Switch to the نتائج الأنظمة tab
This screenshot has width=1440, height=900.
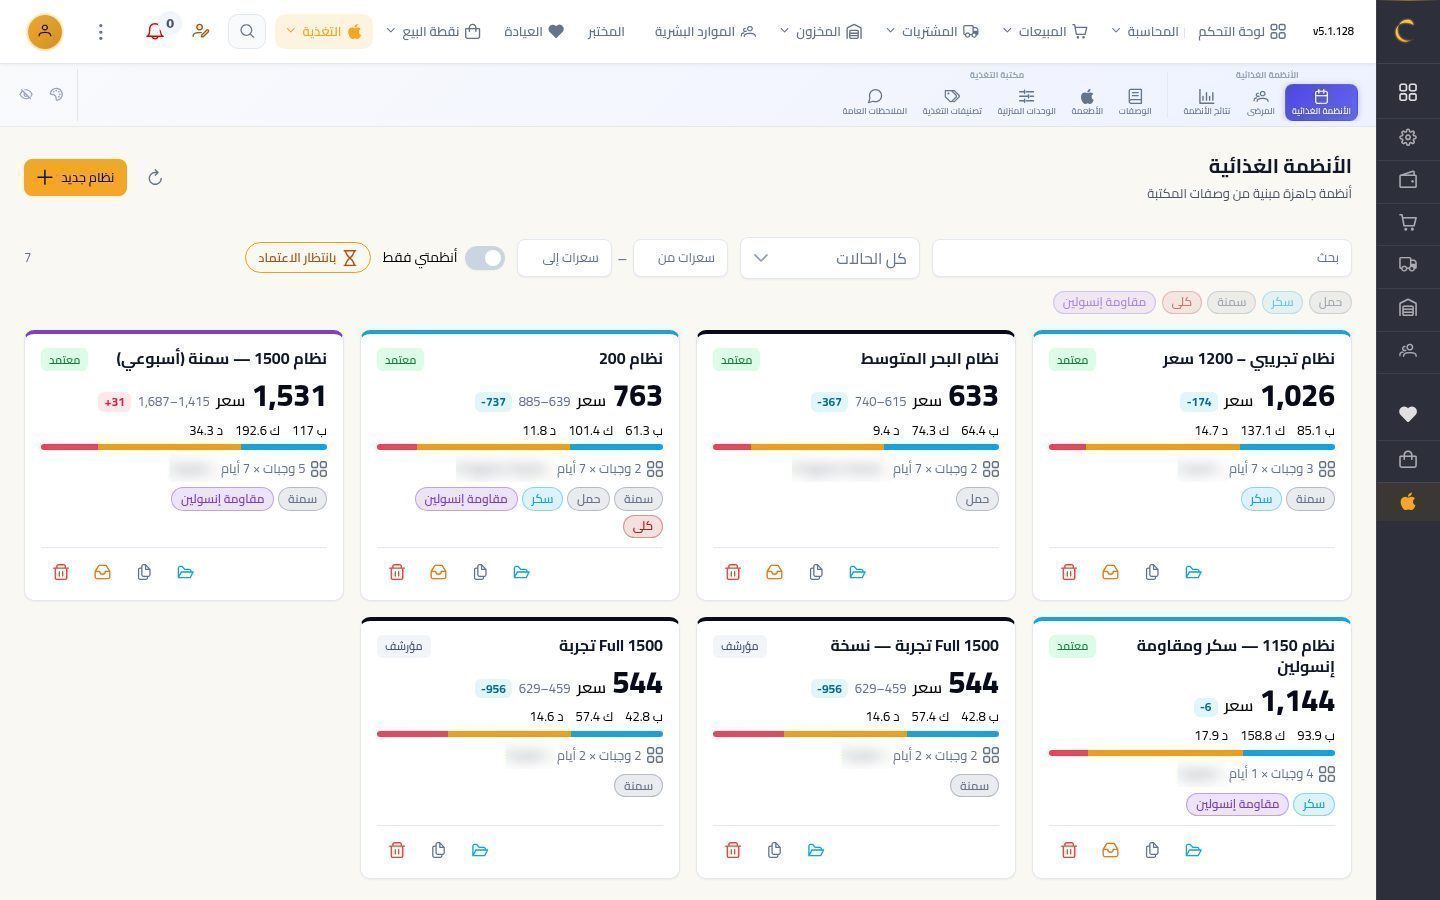(1207, 102)
